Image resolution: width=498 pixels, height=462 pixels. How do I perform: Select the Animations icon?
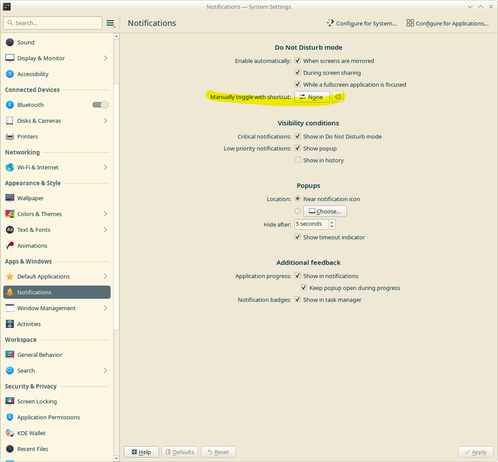10,246
